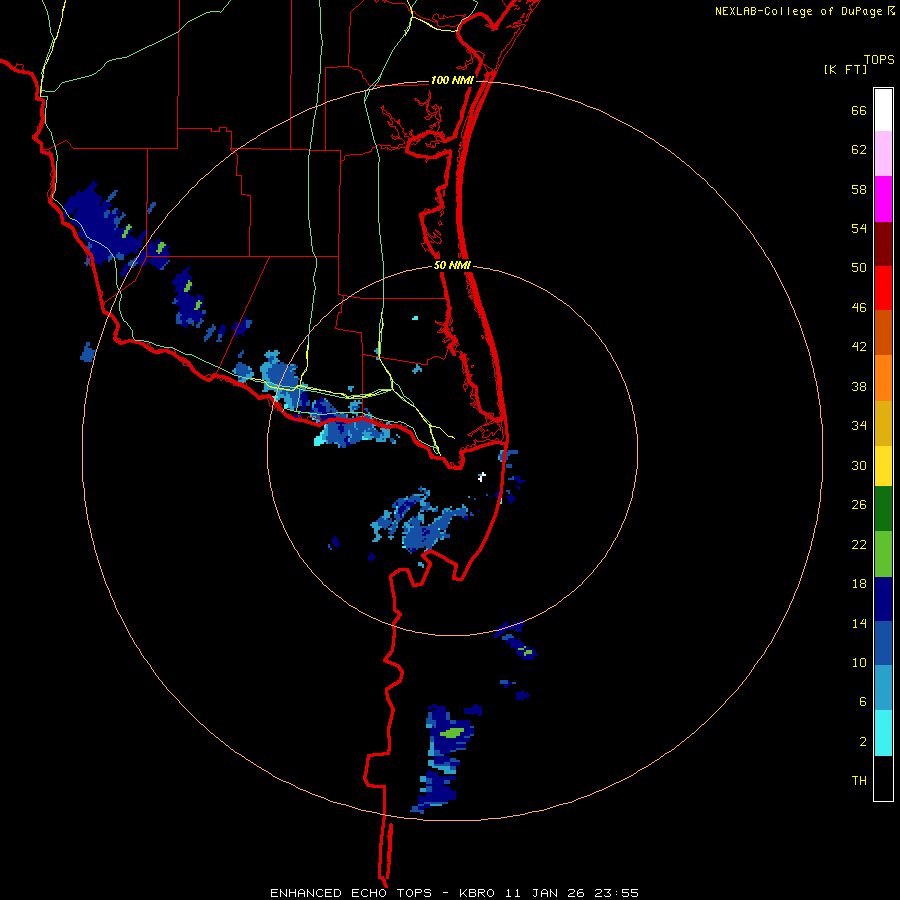The height and width of the screenshot is (900, 900).
Task: Pick the navy blue legend swatch
Action: [883, 599]
